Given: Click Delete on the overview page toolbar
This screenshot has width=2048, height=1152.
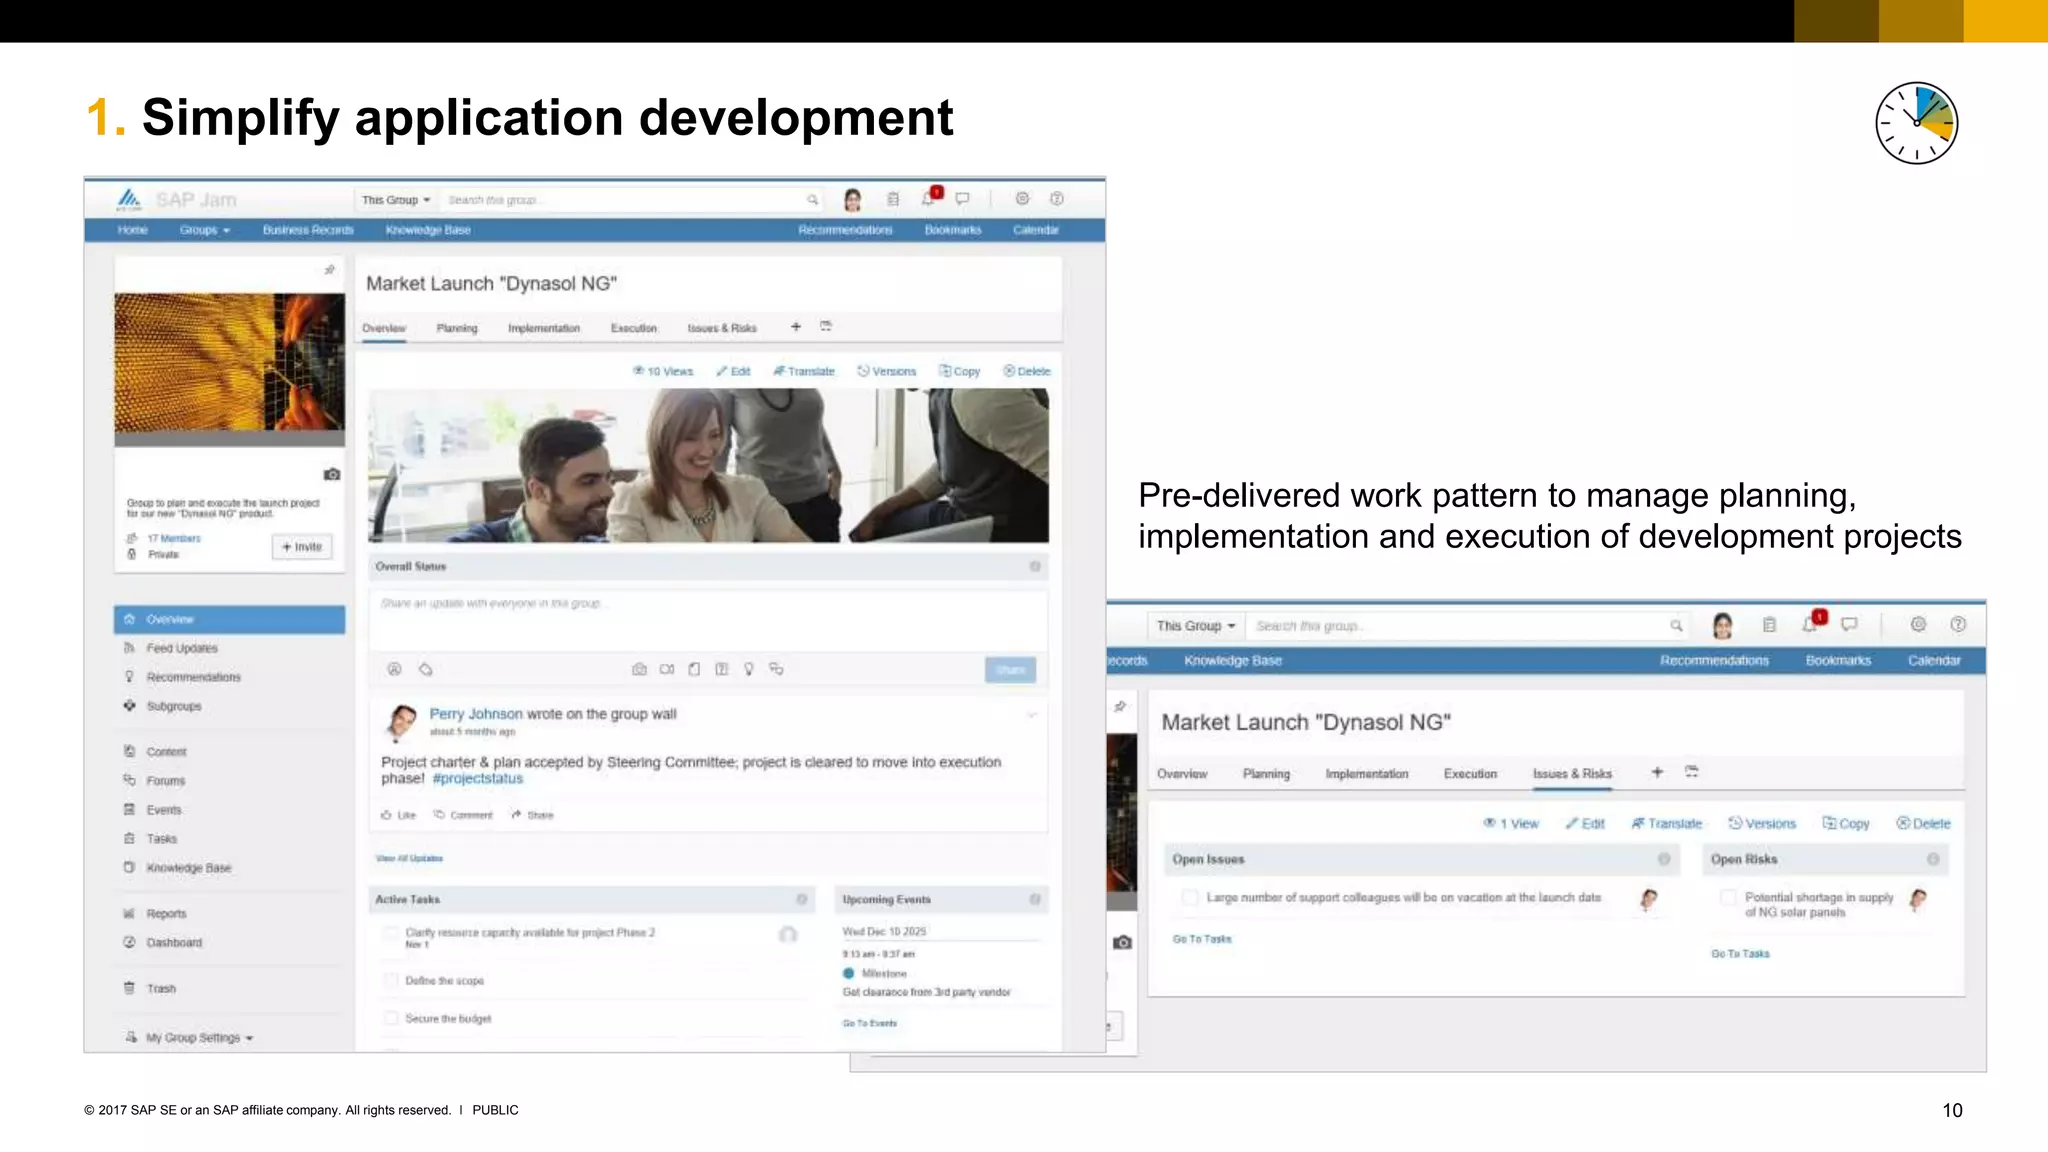Looking at the screenshot, I should pos(1027,371).
